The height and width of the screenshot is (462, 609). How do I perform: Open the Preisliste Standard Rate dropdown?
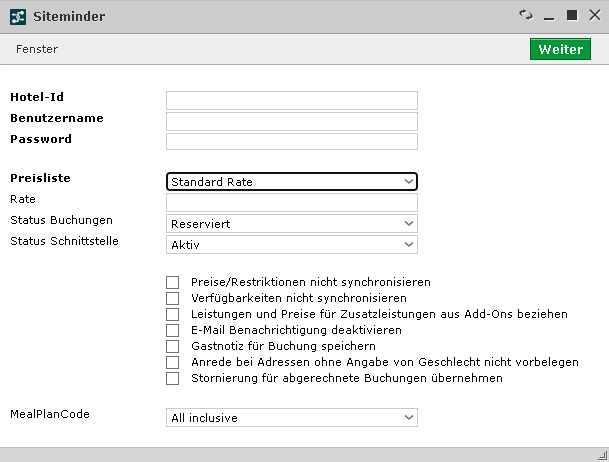tap(292, 182)
